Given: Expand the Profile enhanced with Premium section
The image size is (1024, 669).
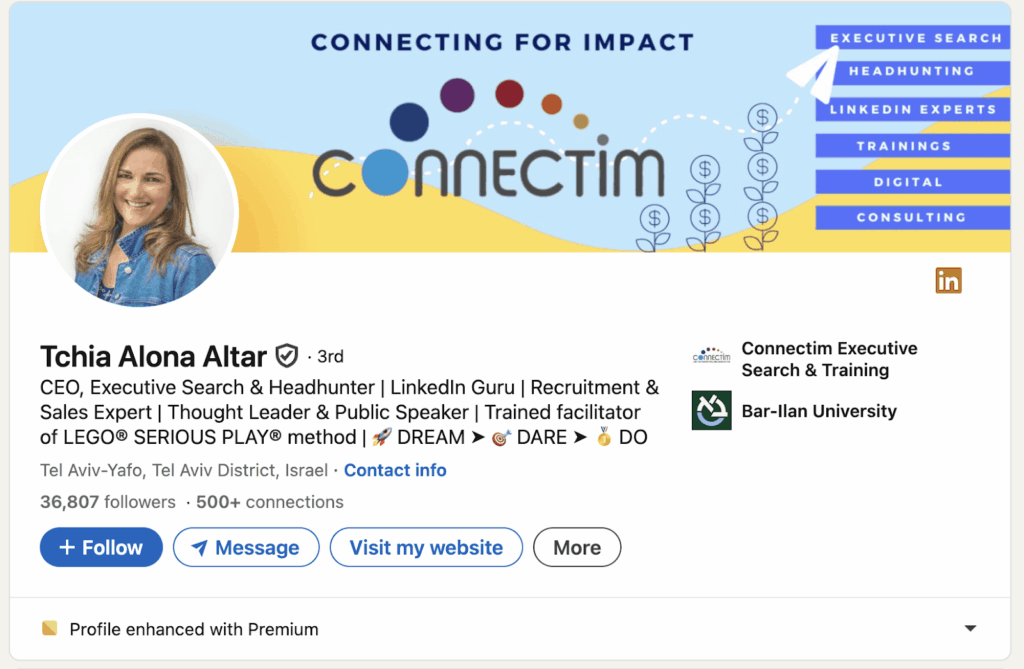Looking at the screenshot, I should click(x=969, y=629).
